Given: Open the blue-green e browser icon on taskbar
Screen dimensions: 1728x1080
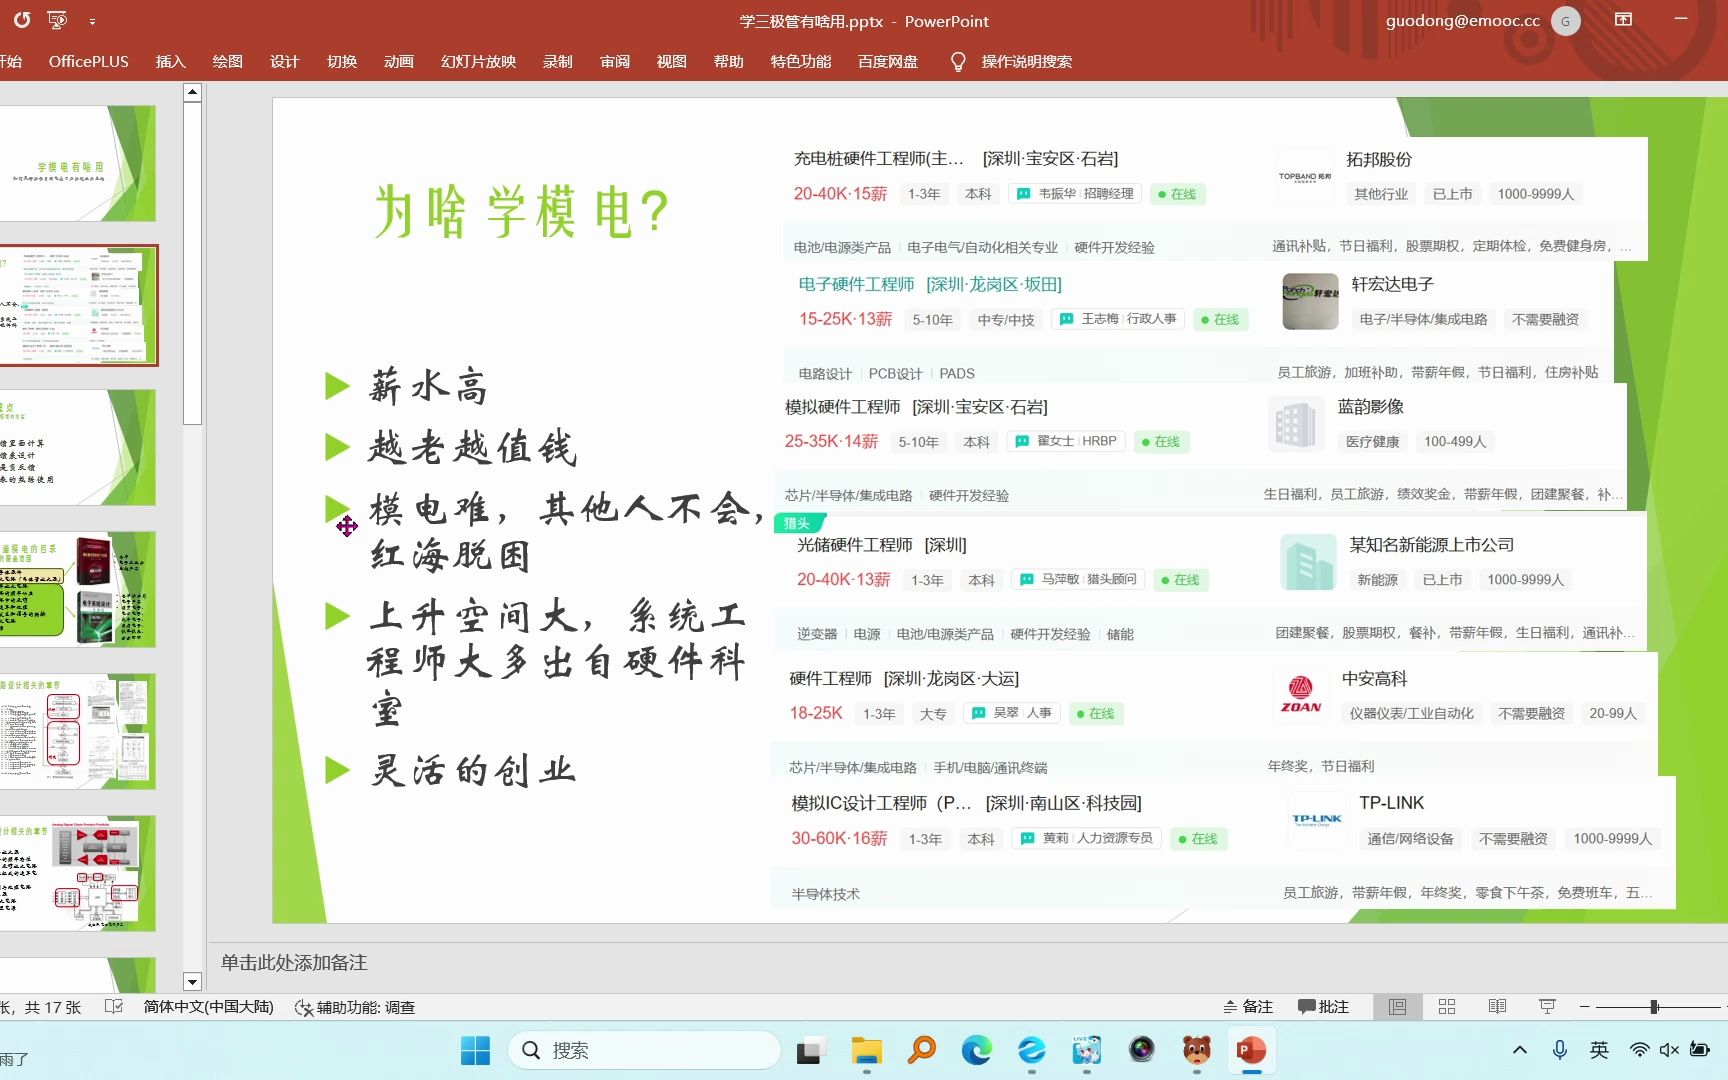Looking at the screenshot, I should 1031,1050.
